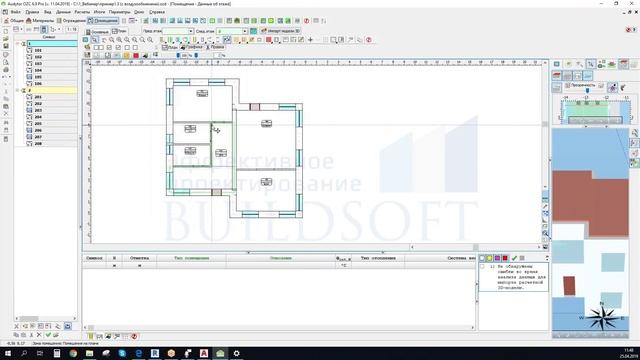Select the План mode button
This screenshot has height=360, width=640.
[x=170, y=47]
